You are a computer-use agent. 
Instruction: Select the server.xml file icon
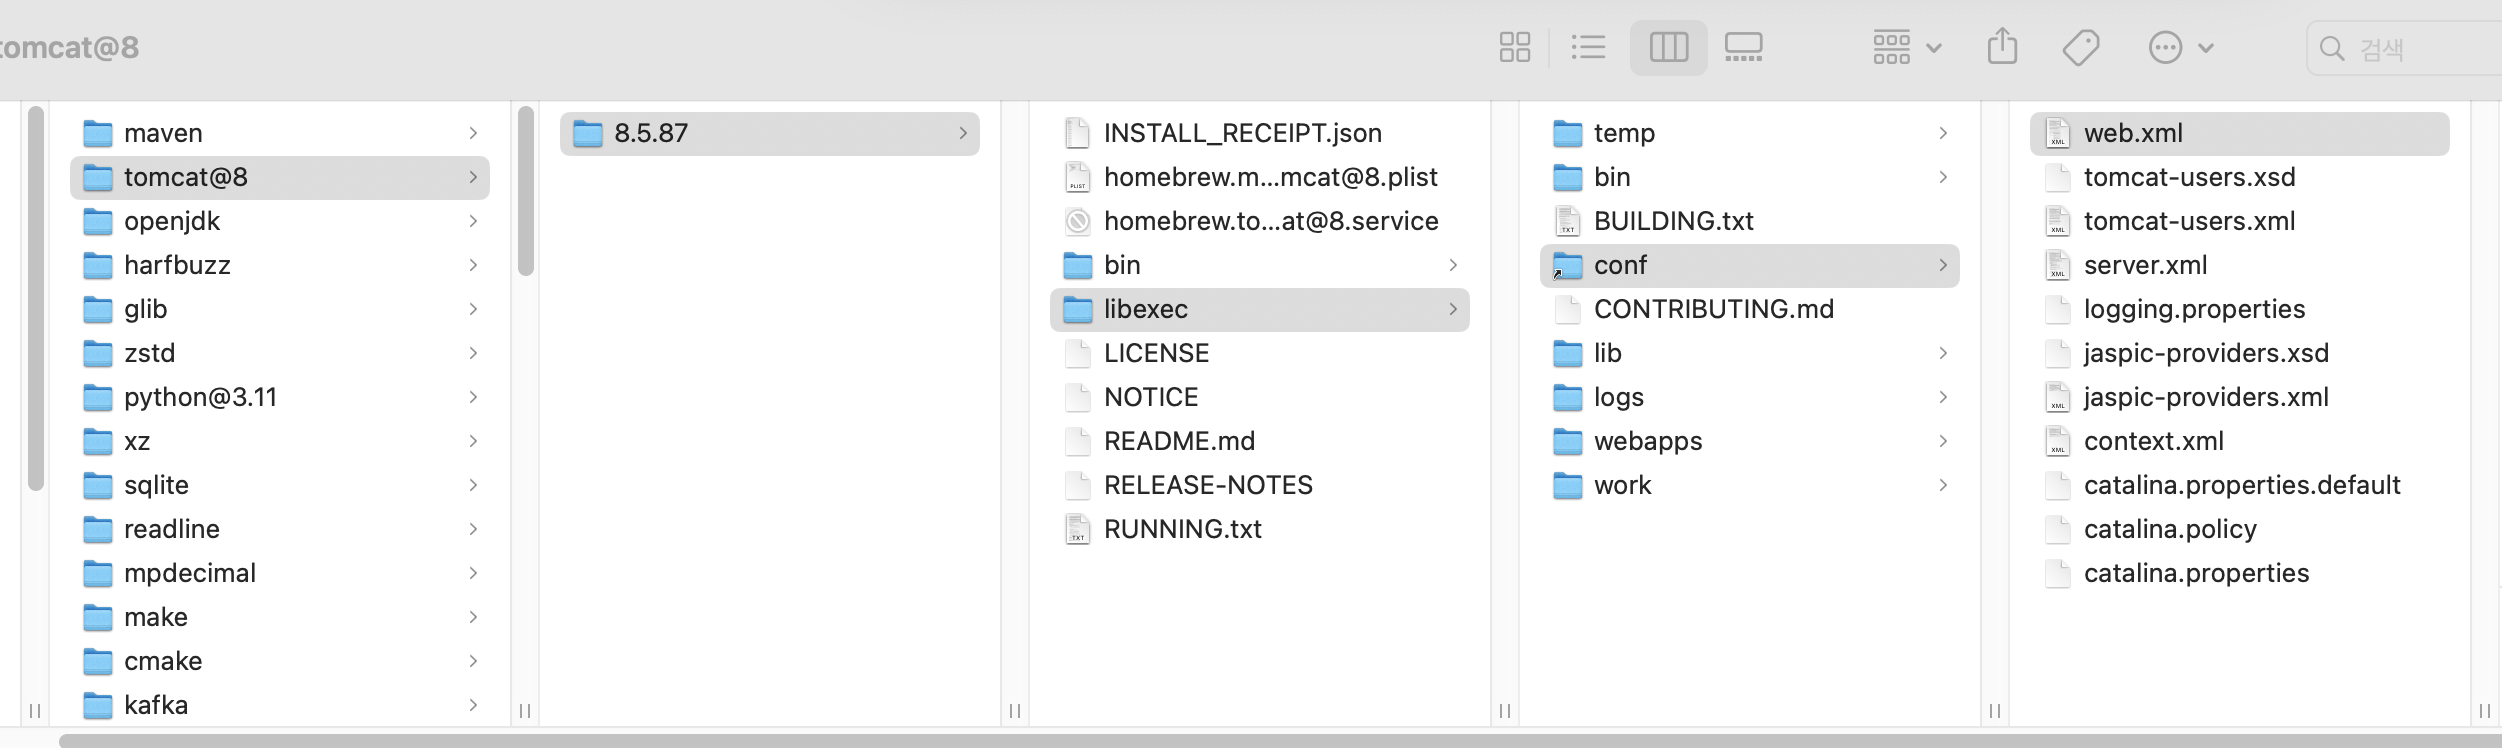2057,265
